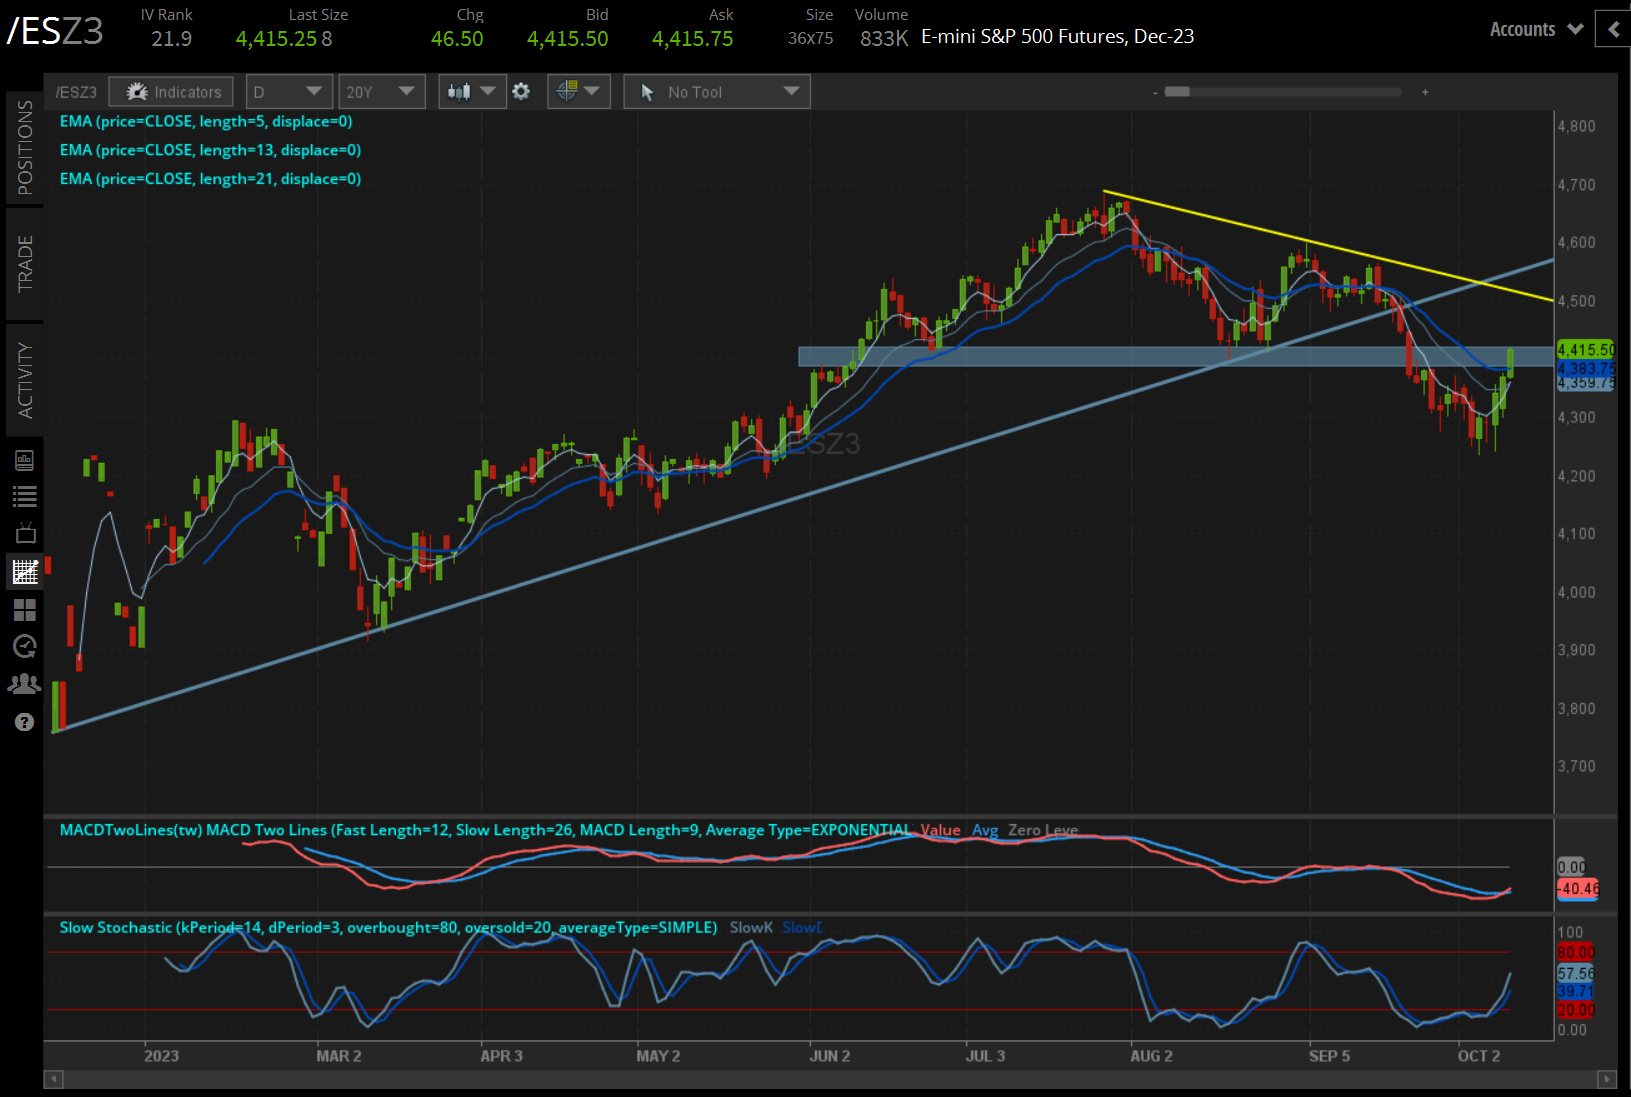Open the D timeframe dropdown
Screen dimensions: 1631x1097
pyautogui.click(x=288, y=91)
